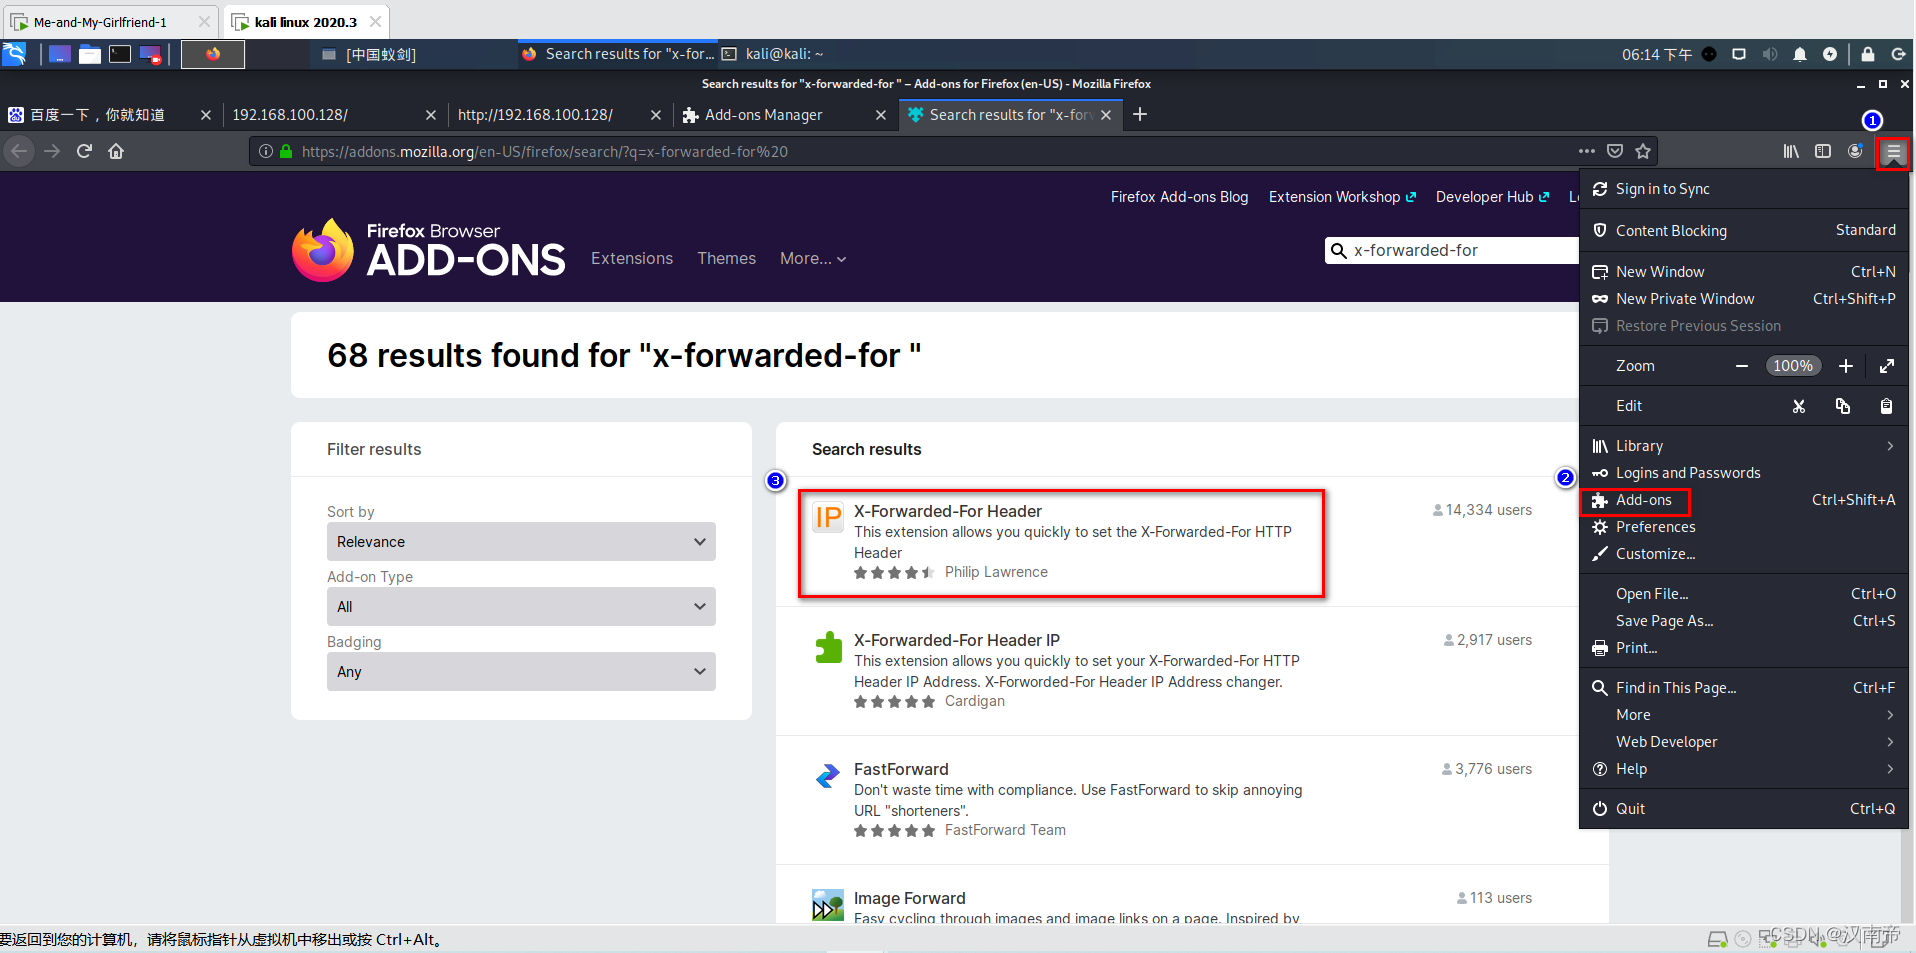
Task: Open the file manager icon in Kali panel
Action: pyautogui.click(x=90, y=54)
